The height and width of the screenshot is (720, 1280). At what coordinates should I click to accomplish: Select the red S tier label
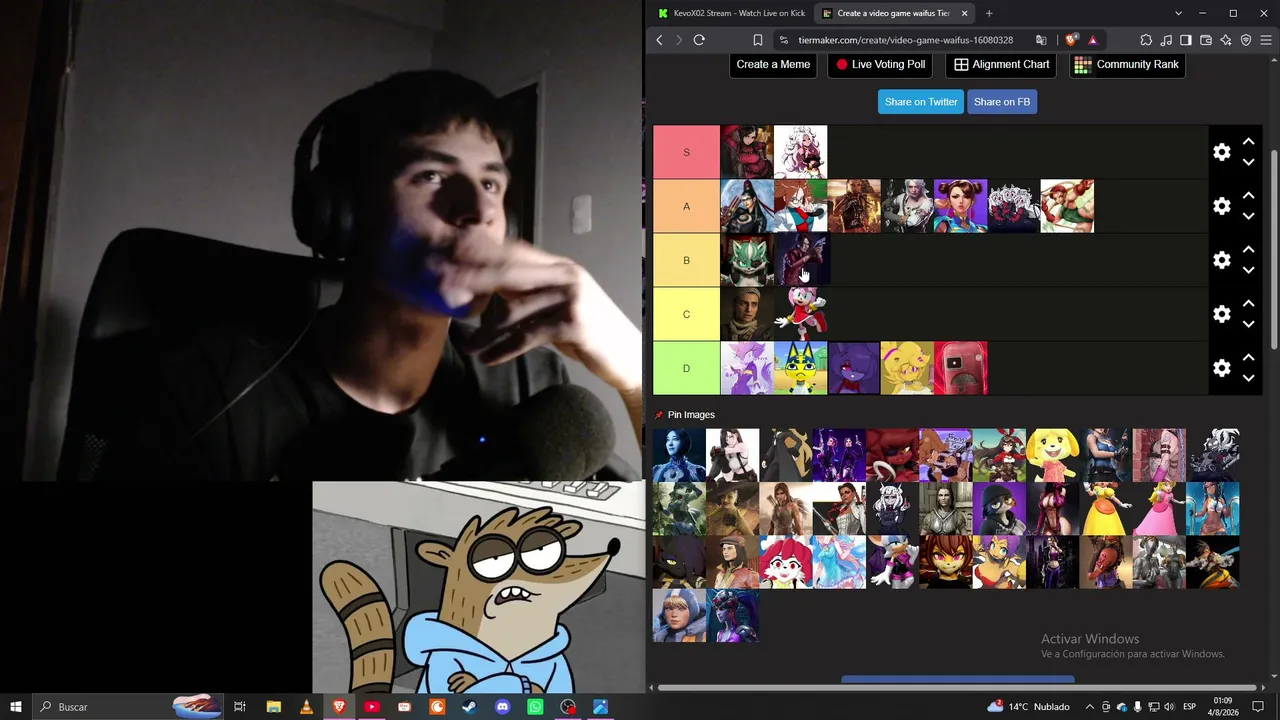click(x=686, y=152)
